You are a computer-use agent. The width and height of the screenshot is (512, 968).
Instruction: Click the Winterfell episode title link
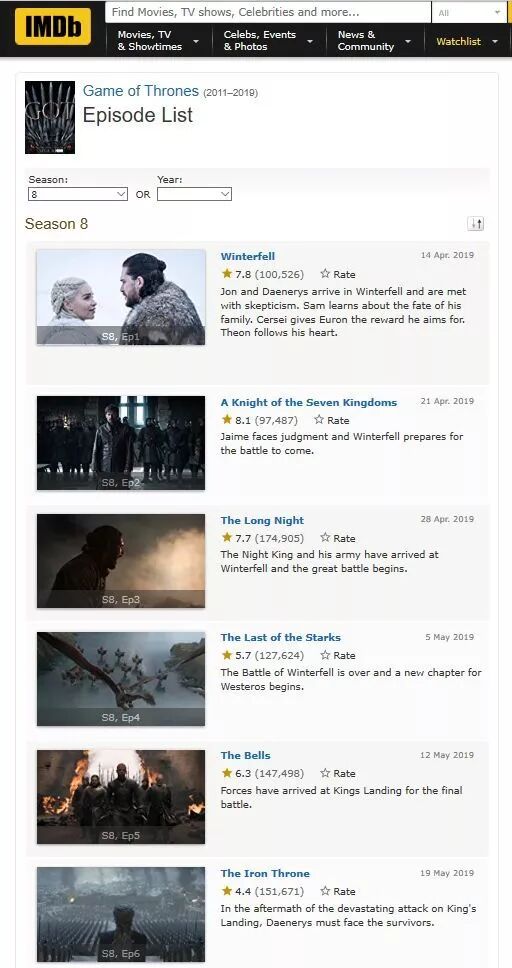(248, 257)
